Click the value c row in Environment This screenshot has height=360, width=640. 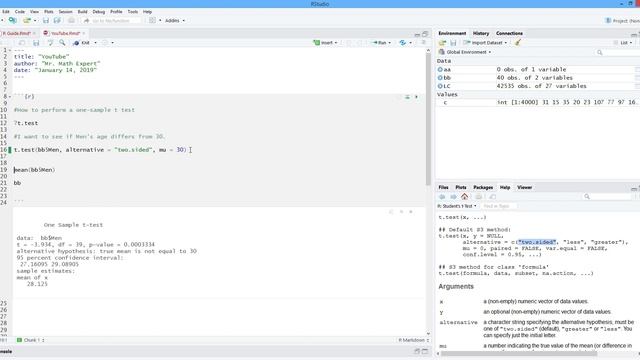pyautogui.click(x=538, y=102)
